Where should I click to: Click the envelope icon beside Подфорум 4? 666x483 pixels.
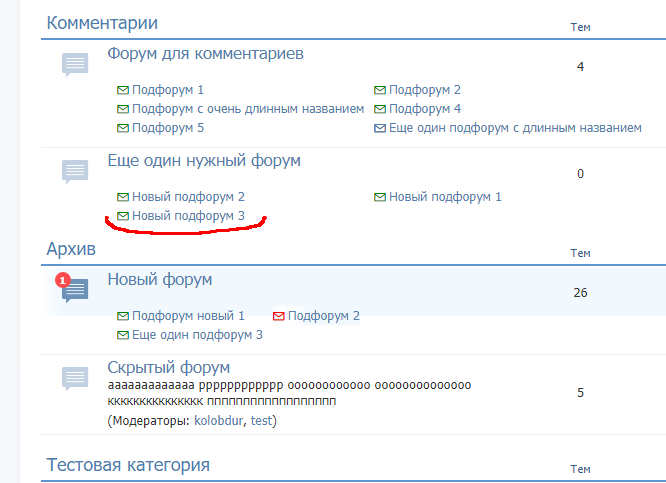tap(380, 109)
